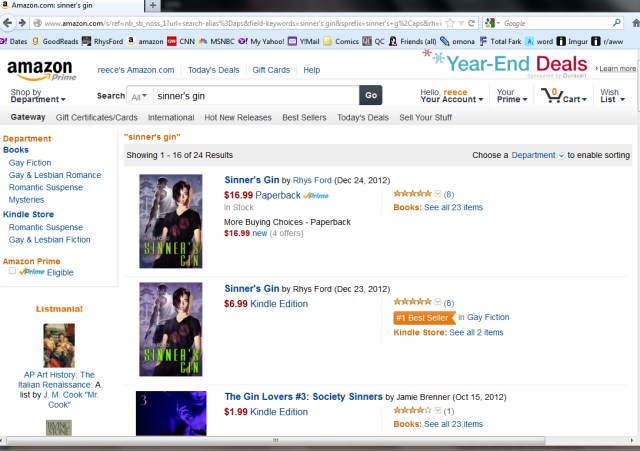Click Sinner's Gin paperback cover thumbnail
The height and width of the screenshot is (451, 640).
[x=171, y=221]
